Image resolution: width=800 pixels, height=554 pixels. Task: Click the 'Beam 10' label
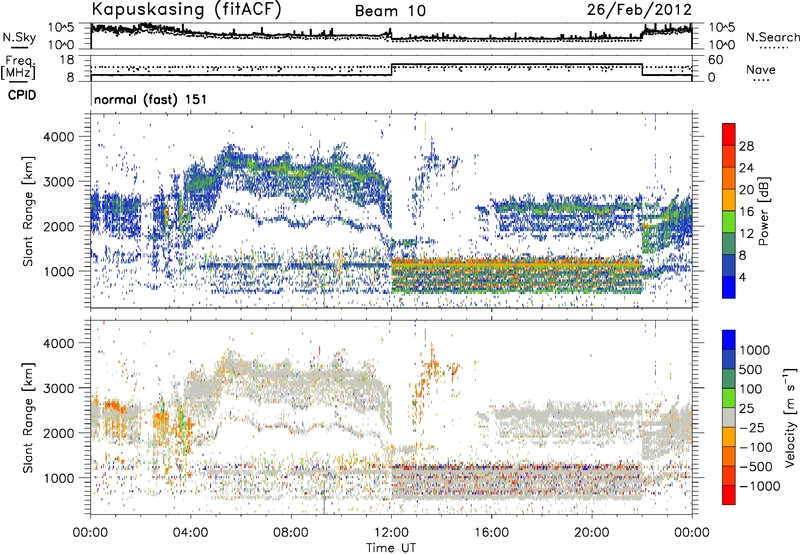(x=390, y=11)
